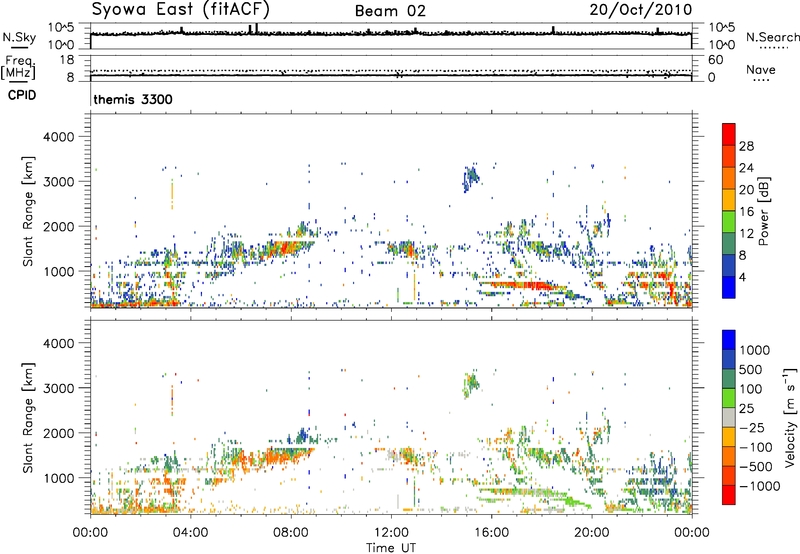
Task: Click the 15:00 echo cluster near 3000 km, power panel
Action: click(x=470, y=178)
